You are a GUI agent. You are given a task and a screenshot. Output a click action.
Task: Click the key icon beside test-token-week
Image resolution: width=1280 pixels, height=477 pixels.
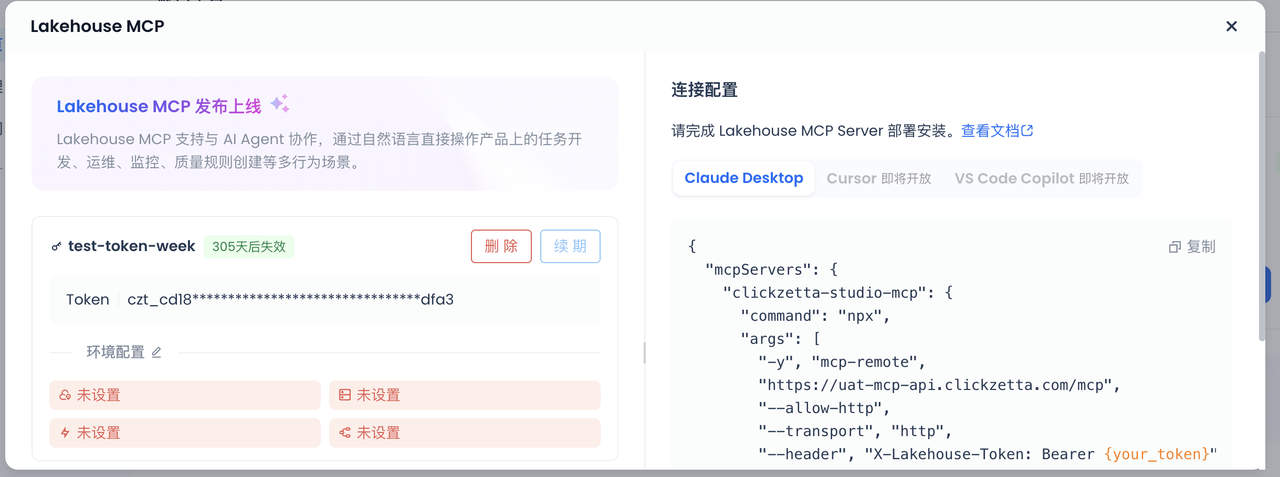coord(56,246)
